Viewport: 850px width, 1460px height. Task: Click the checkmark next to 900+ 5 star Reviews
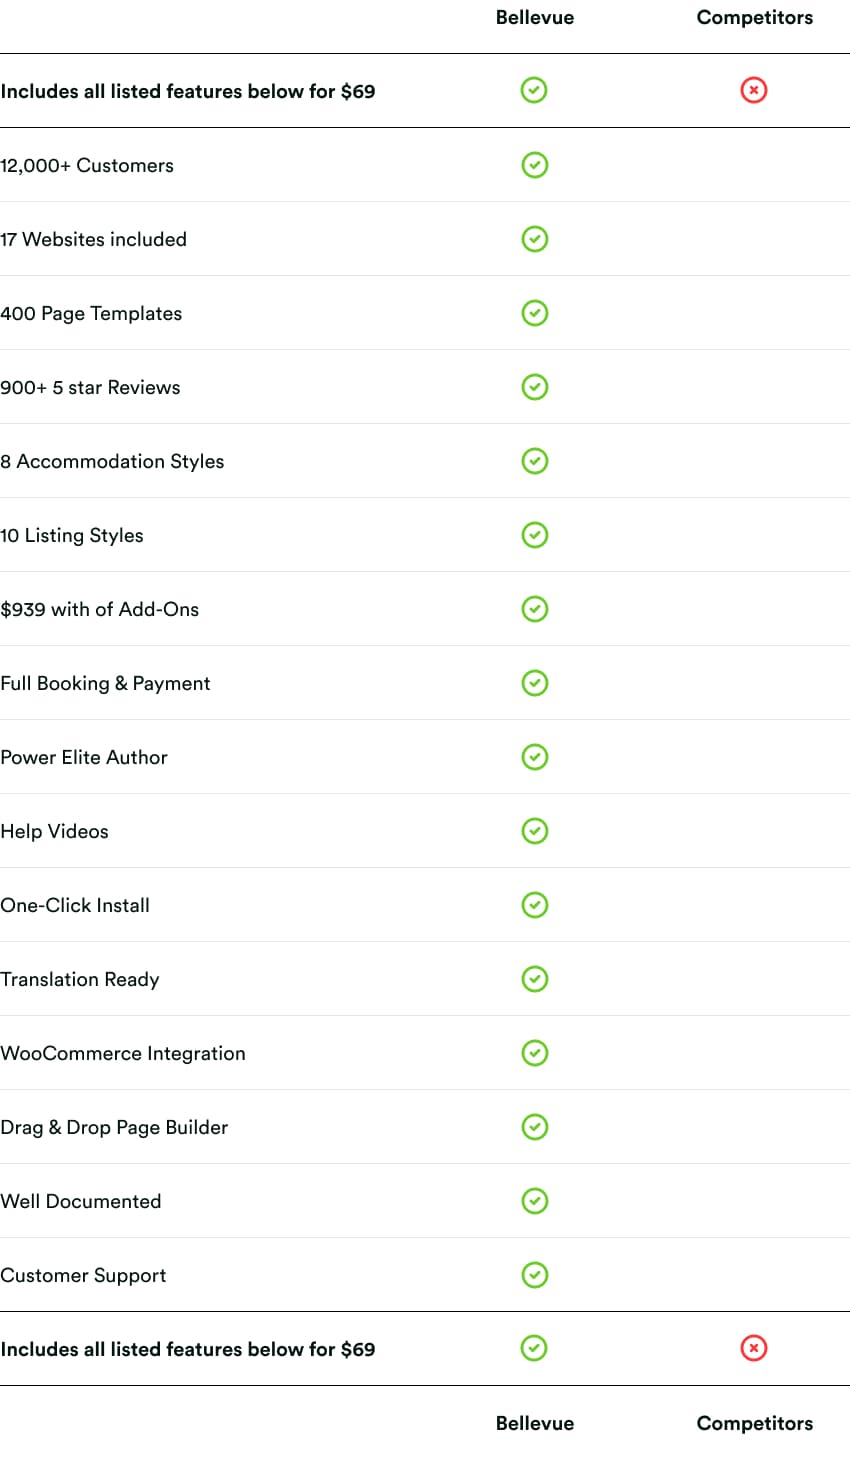point(535,387)
